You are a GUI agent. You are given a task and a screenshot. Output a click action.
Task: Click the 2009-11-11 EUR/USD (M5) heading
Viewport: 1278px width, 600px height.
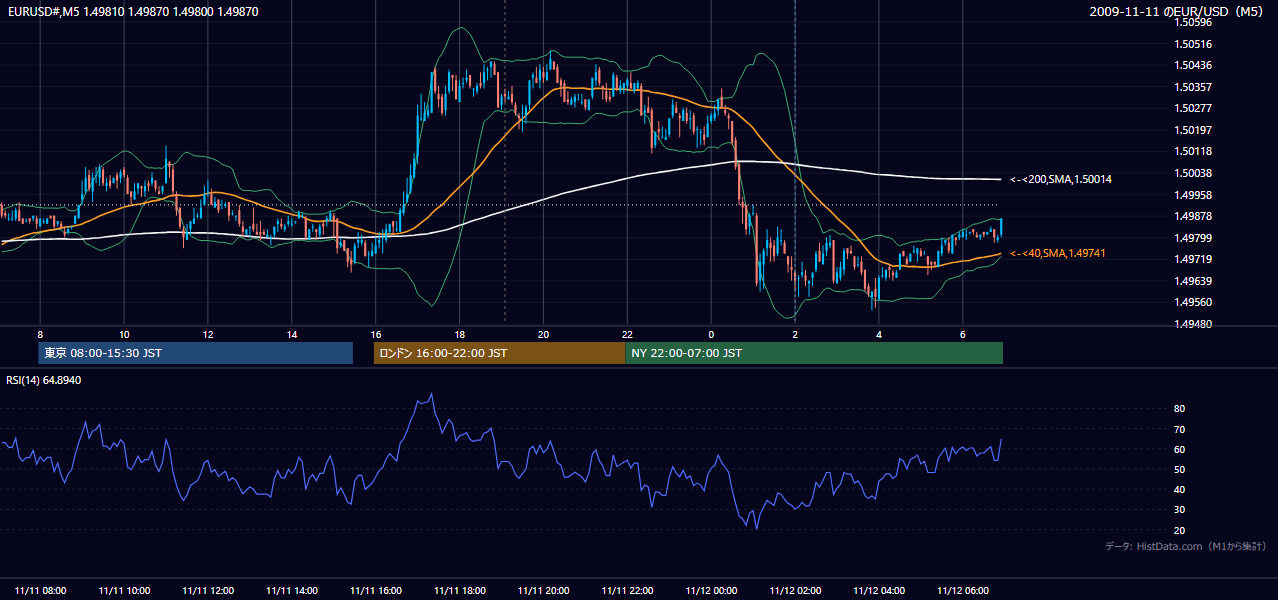(x=1178, y=11)
